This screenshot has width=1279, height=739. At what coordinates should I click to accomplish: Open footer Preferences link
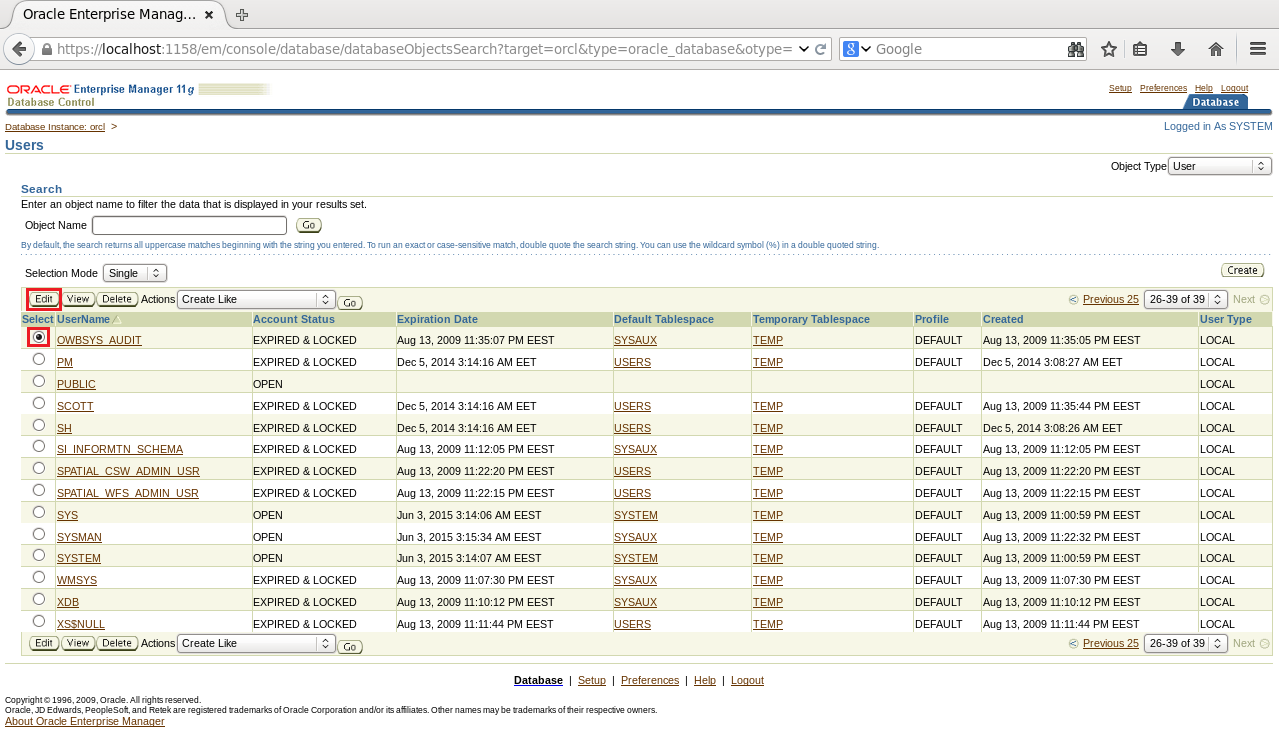(650, 680)
